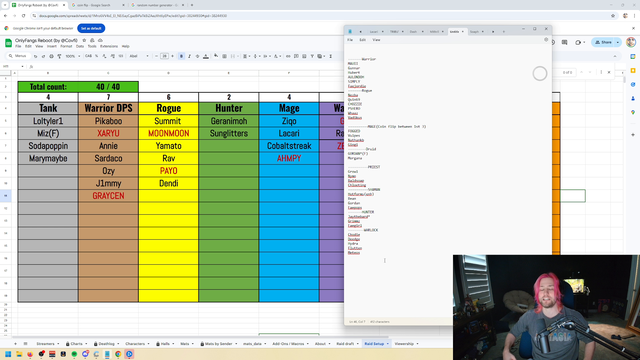Toggle bold formatting in Sheets toolbar
The image size is (640, 360).
click(x=181, y=56)
